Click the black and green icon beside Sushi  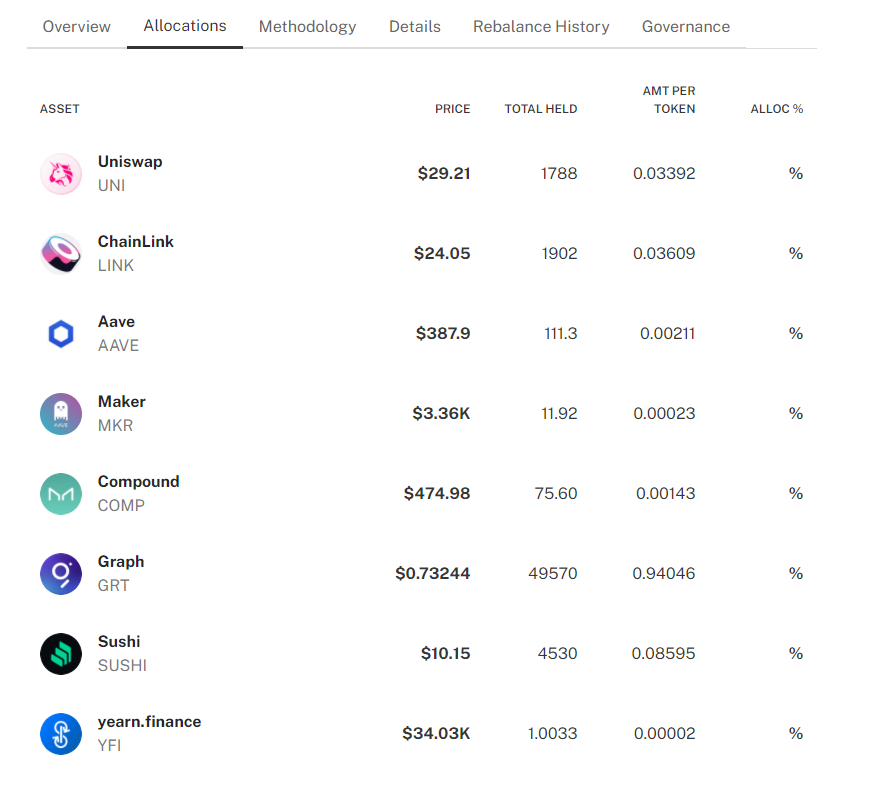point(61,654)
